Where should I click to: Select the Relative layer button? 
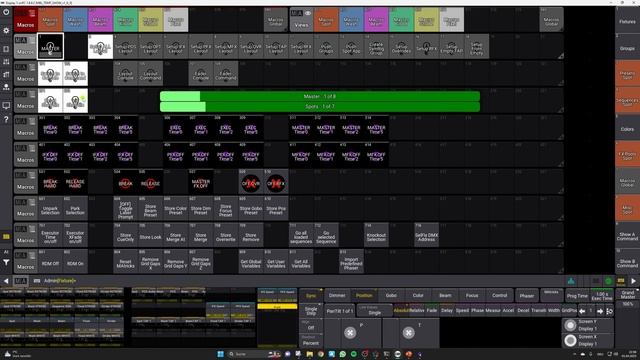coord(416,310)
